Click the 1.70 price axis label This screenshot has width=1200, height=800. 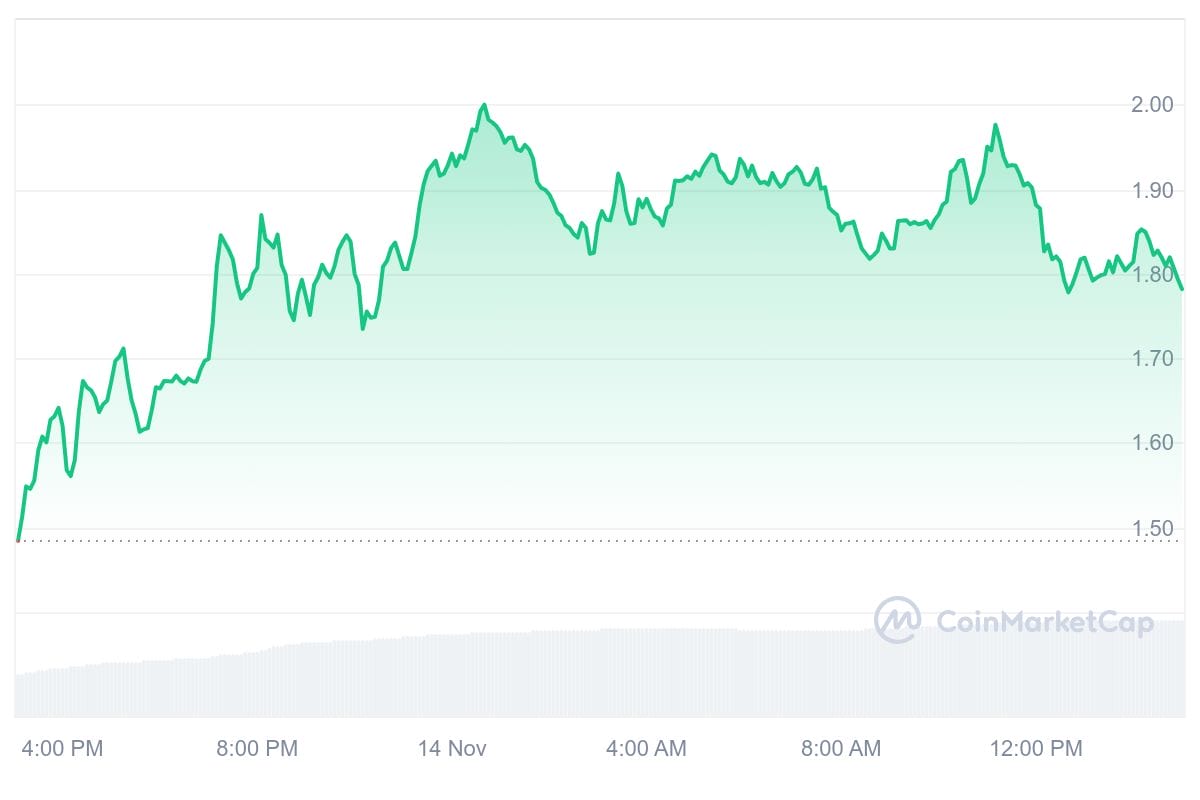point(1151,358)
